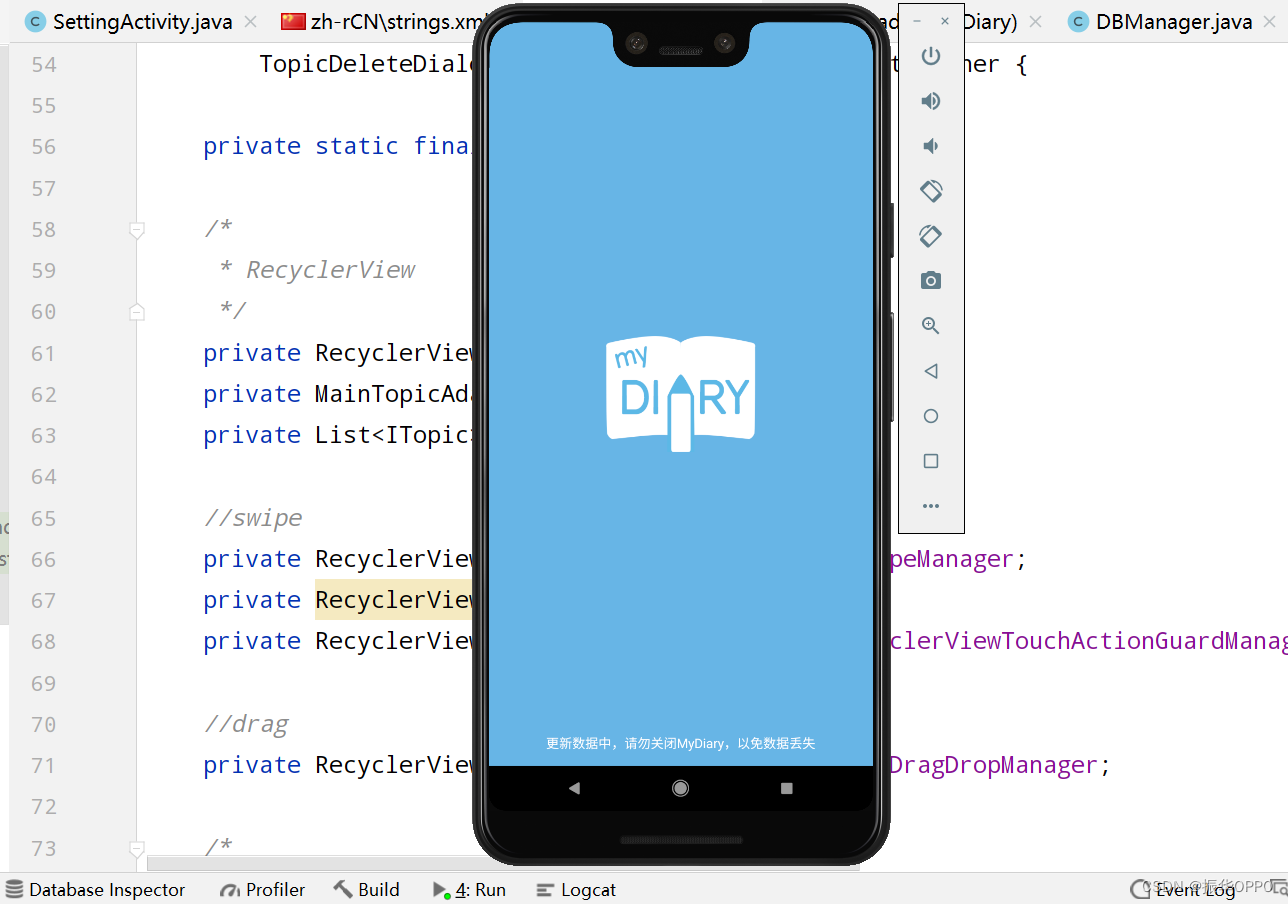Collapse comment block fold marker at line 58
Screen dimensions: 1288x904
pyautogui.click(x=137, y=230)
